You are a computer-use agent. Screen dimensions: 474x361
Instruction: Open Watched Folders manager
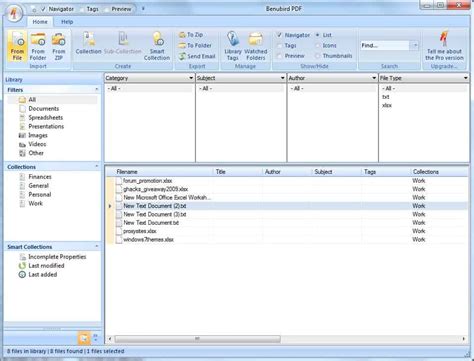point(256,46)
